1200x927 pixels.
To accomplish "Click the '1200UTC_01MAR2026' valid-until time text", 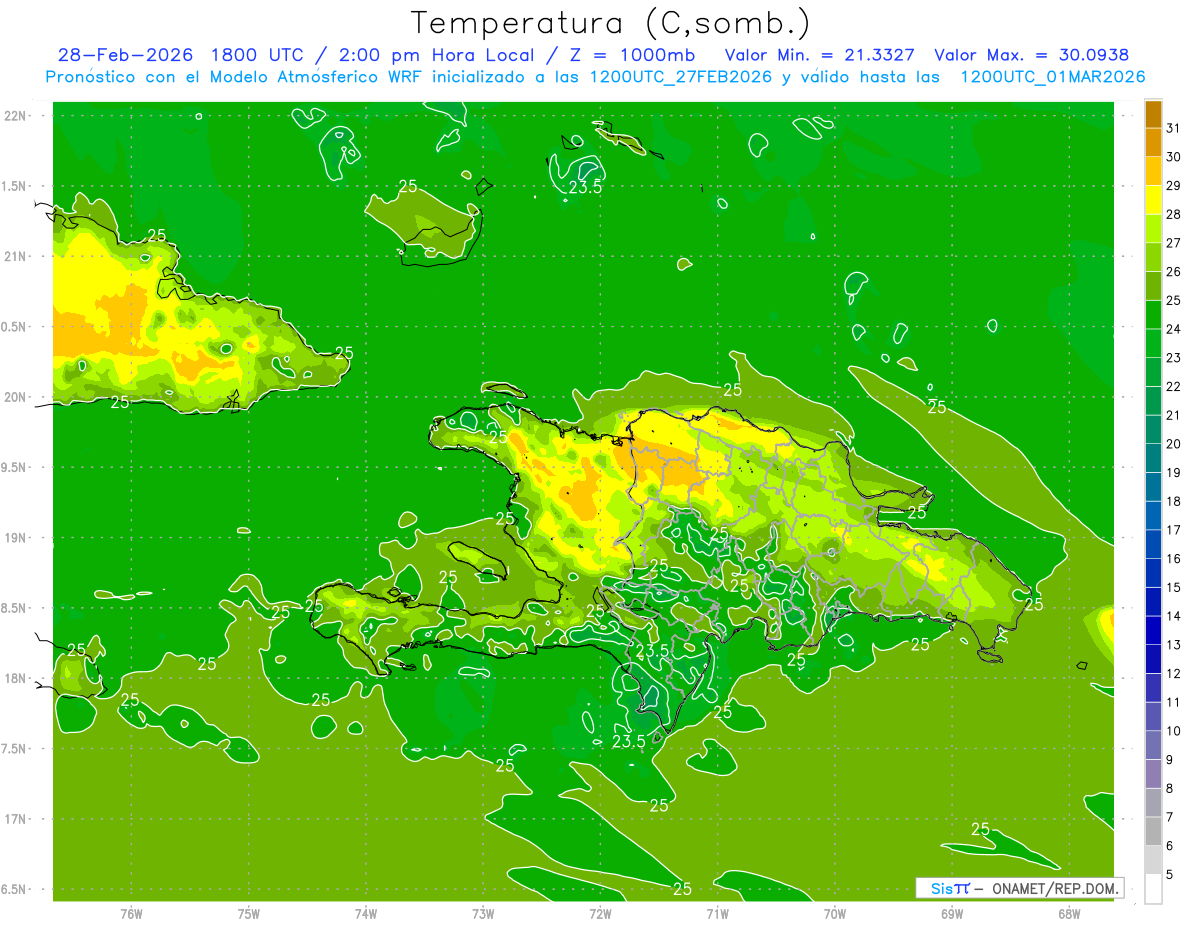I will [1052, 77].
